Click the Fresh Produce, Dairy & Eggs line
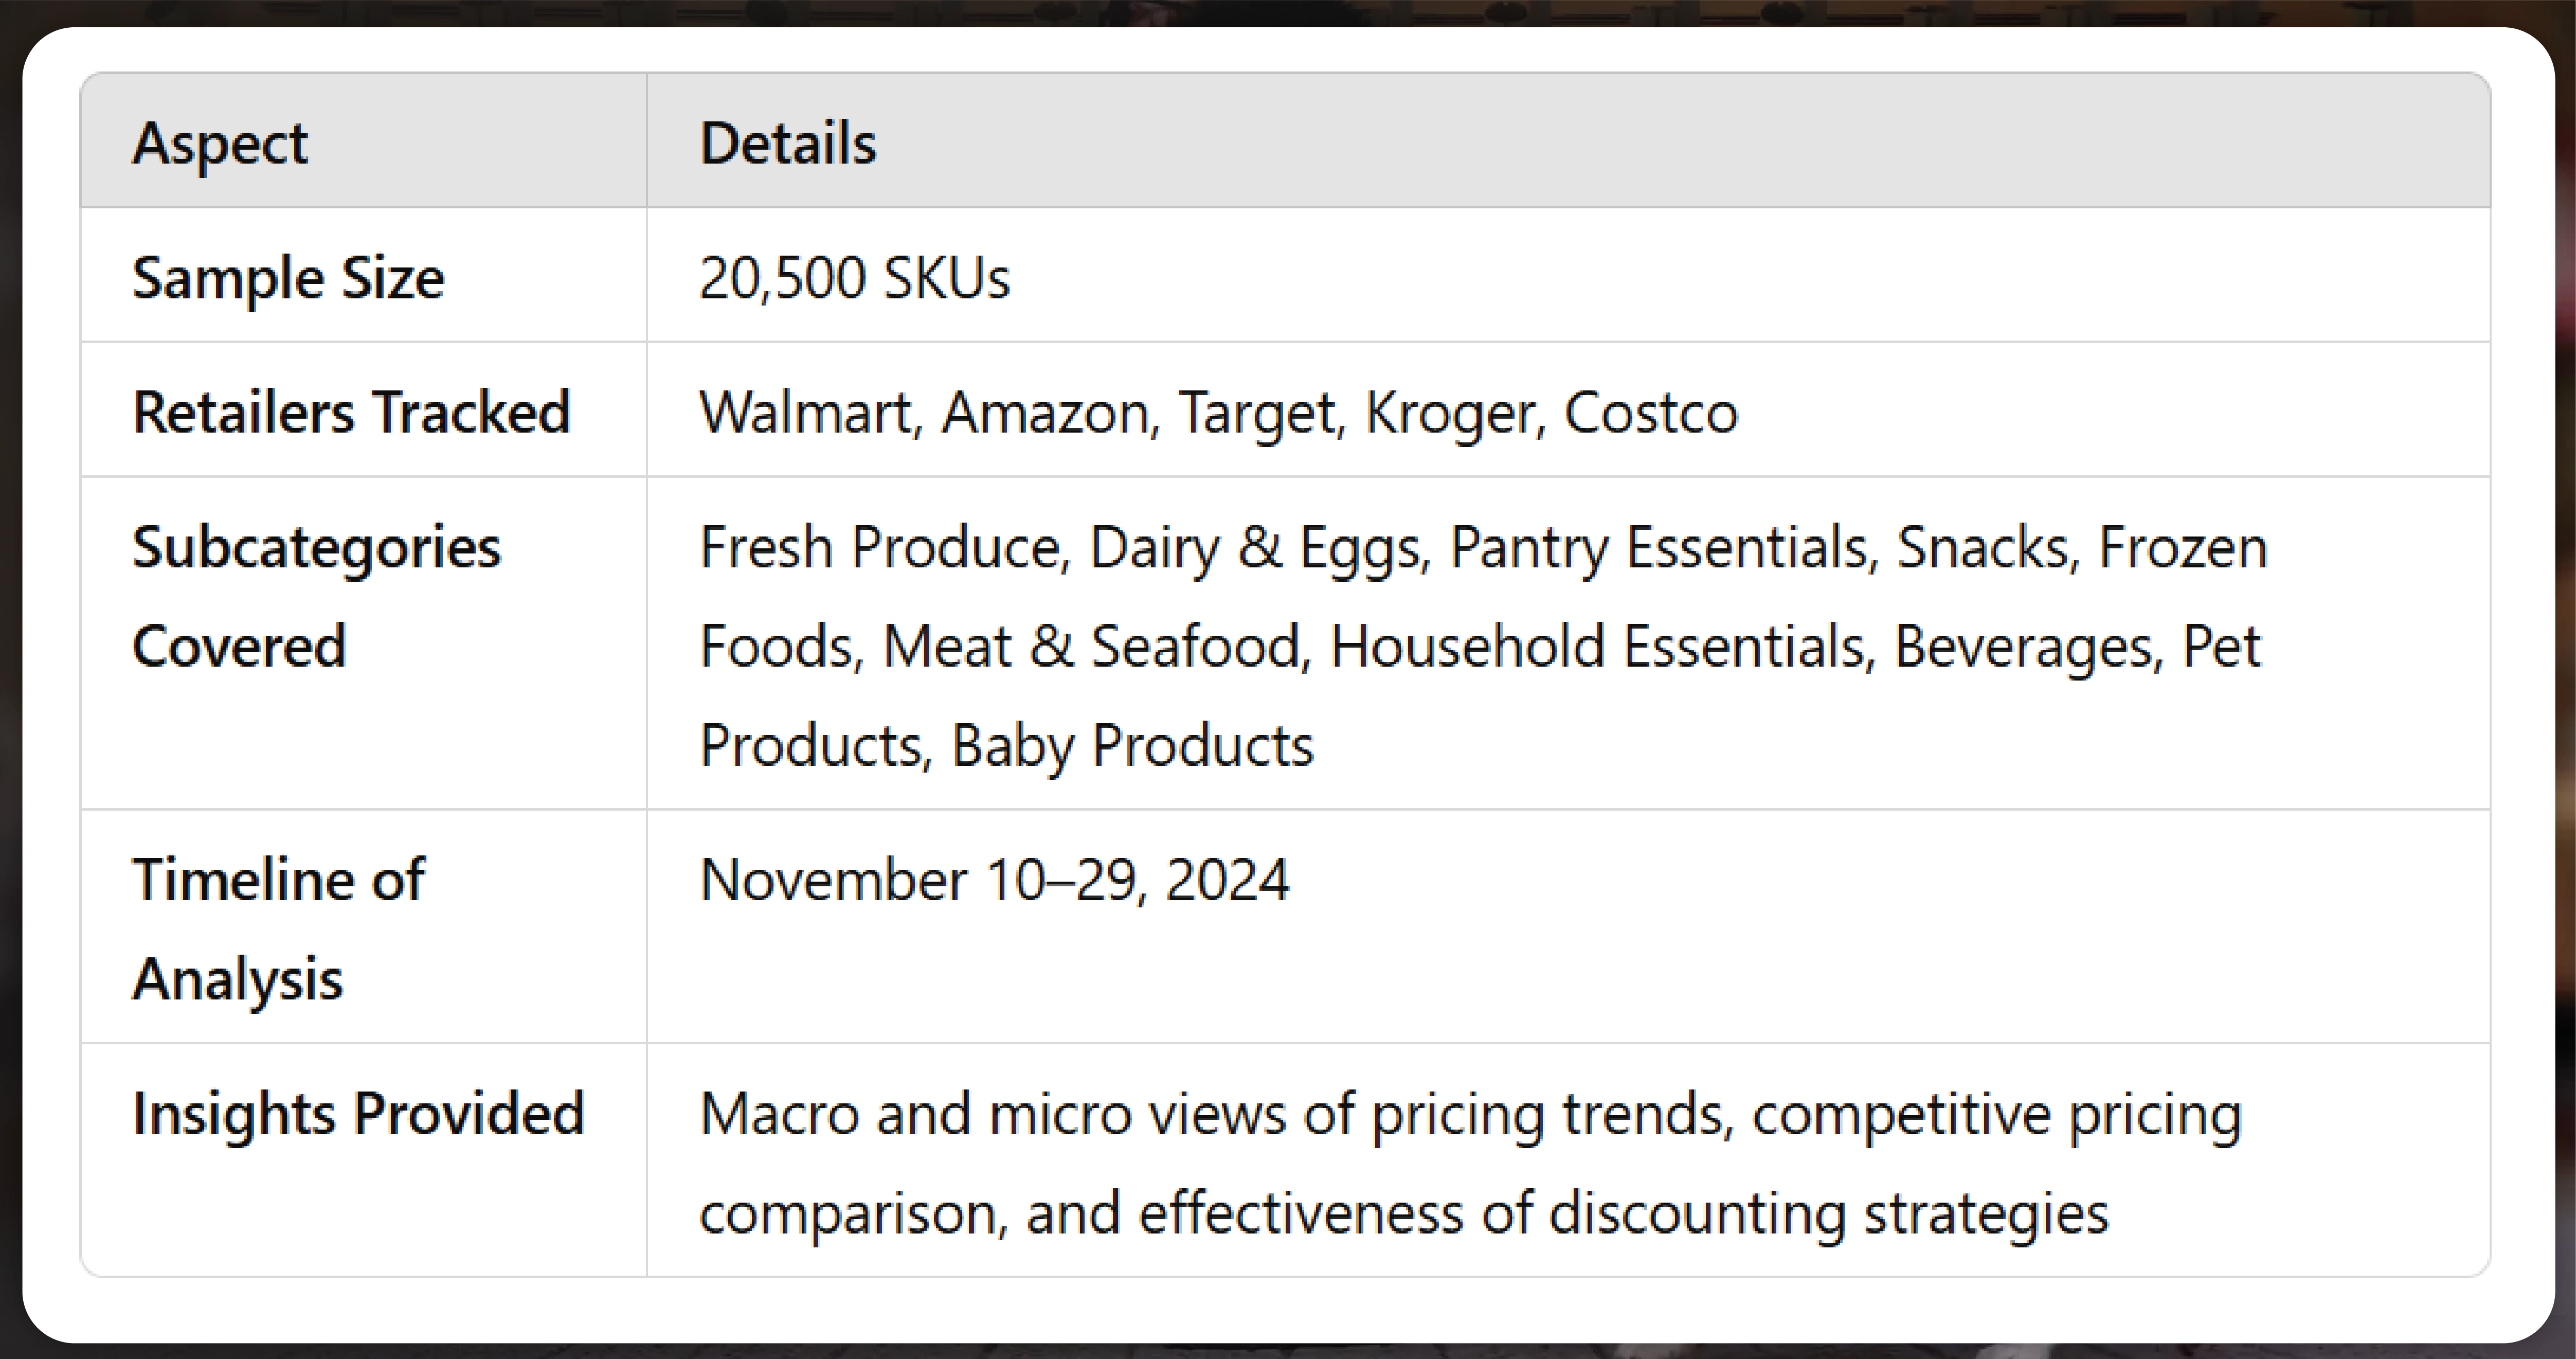This screenshot has width=2576, height=1359. (x=1483, y=548)
